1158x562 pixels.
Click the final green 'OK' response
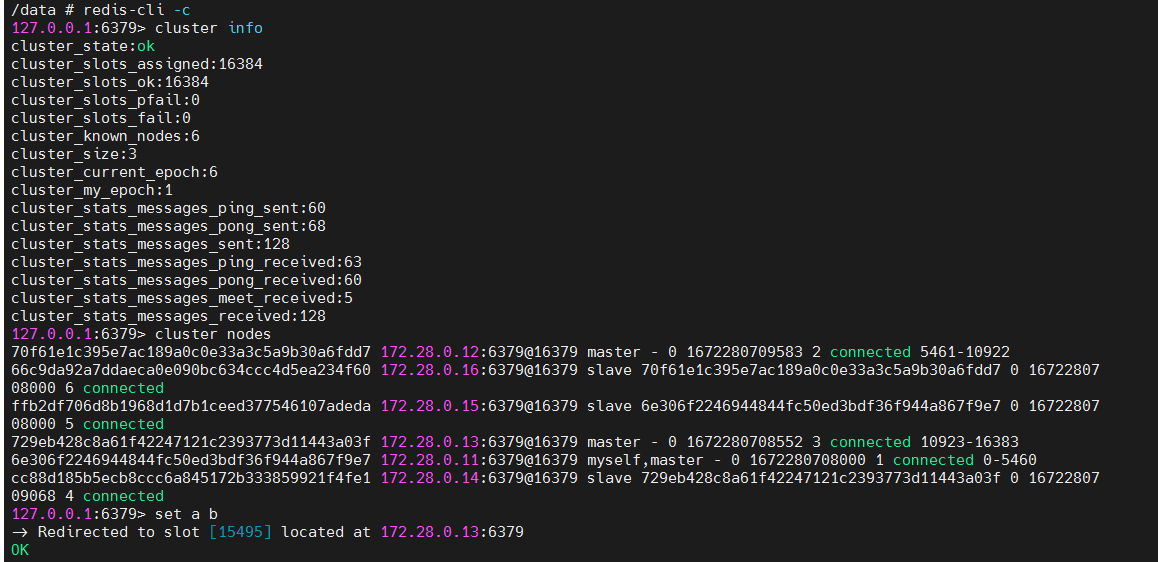pyautogui.click(x=20, y=550)
